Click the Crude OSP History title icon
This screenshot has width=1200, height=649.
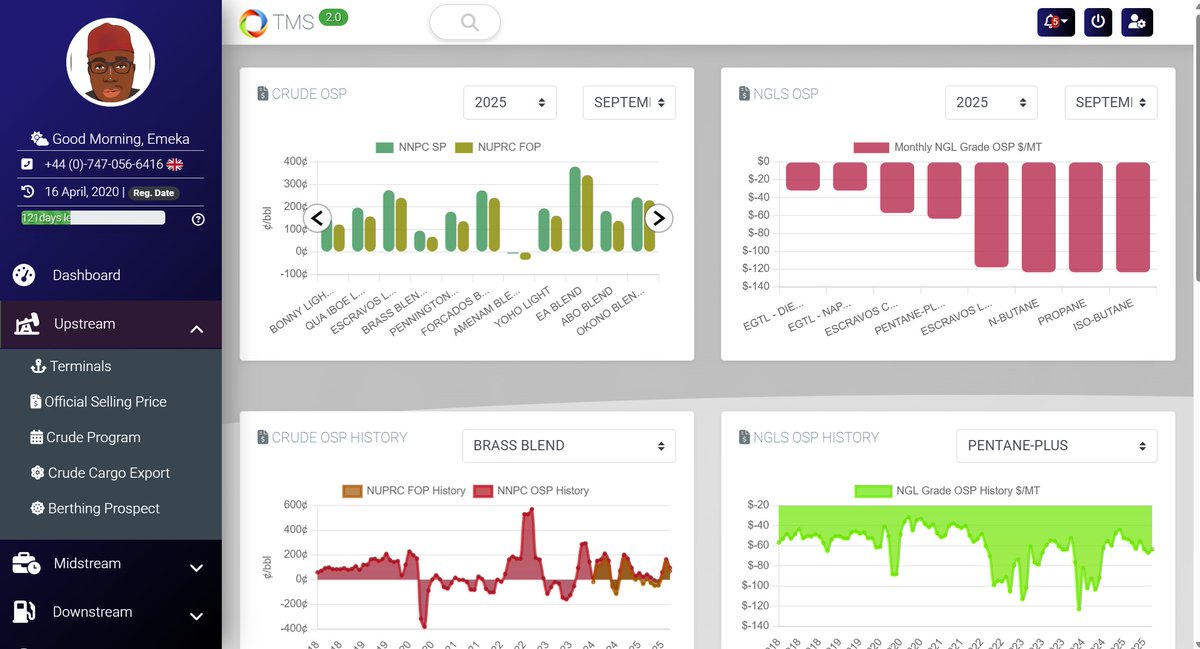point(262,437)
